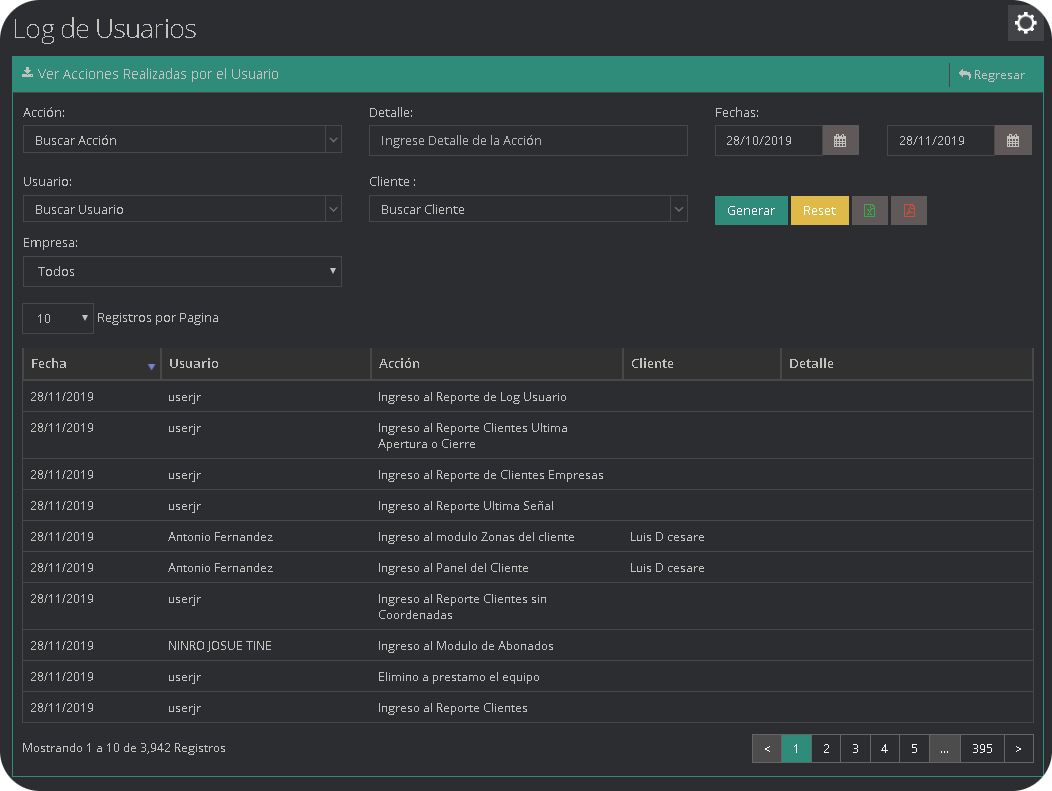This screenshot has width=1052, height=791.
Task: Go to next page arrow
Action: coord(1018,748)
